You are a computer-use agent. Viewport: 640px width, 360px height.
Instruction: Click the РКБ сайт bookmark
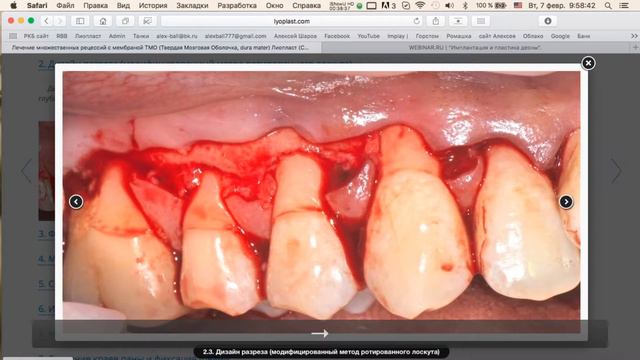point(36,36)
